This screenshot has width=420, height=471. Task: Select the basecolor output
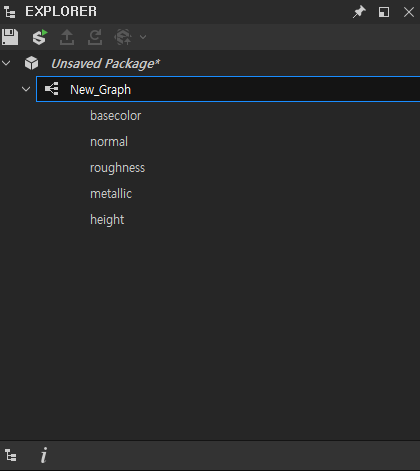116,116
